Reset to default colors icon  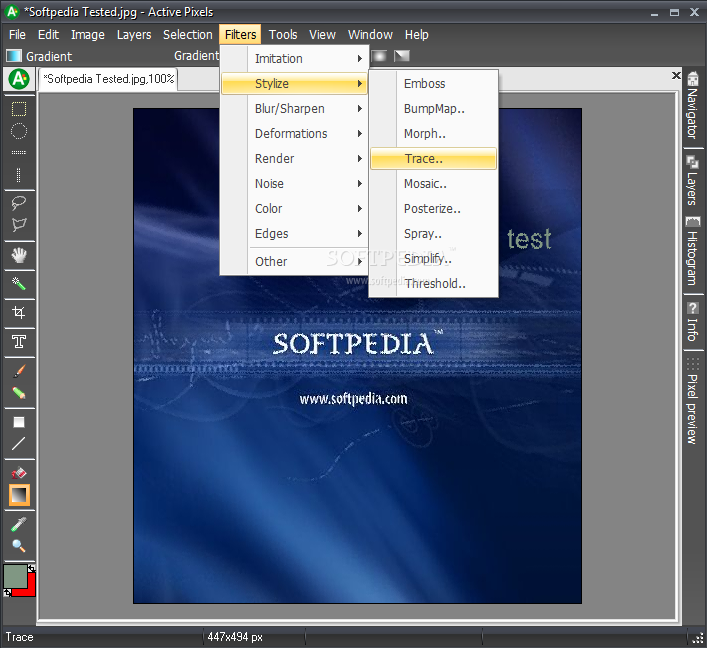7,593
